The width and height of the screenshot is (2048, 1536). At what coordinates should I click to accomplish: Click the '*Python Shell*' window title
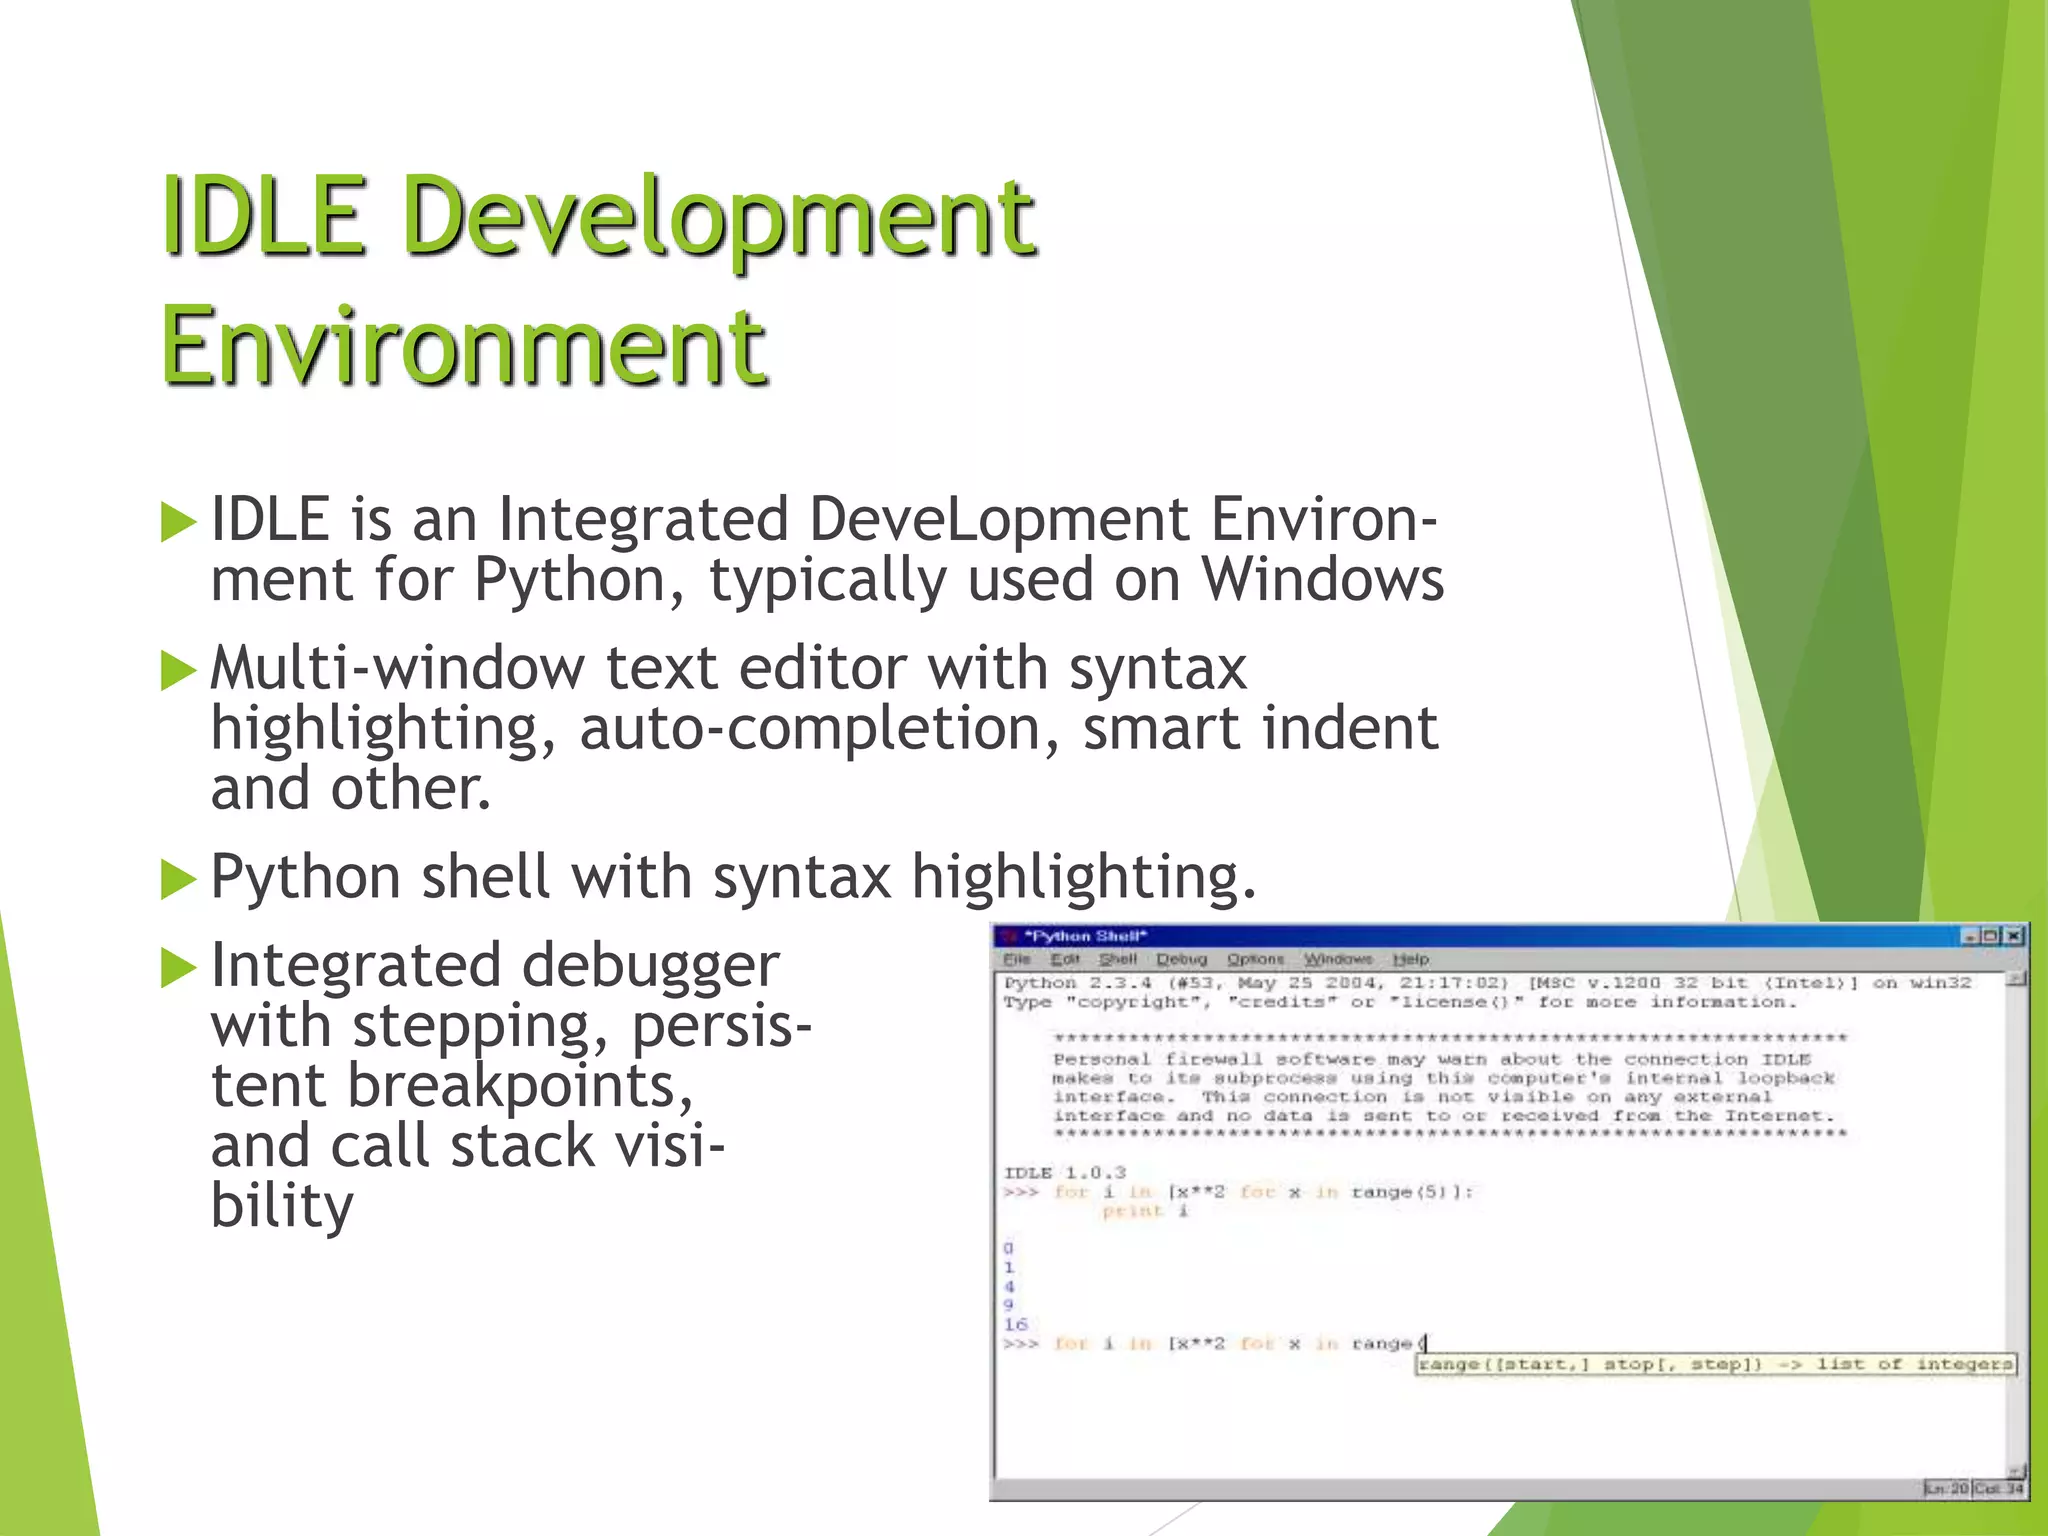(x=1086, y=936)
